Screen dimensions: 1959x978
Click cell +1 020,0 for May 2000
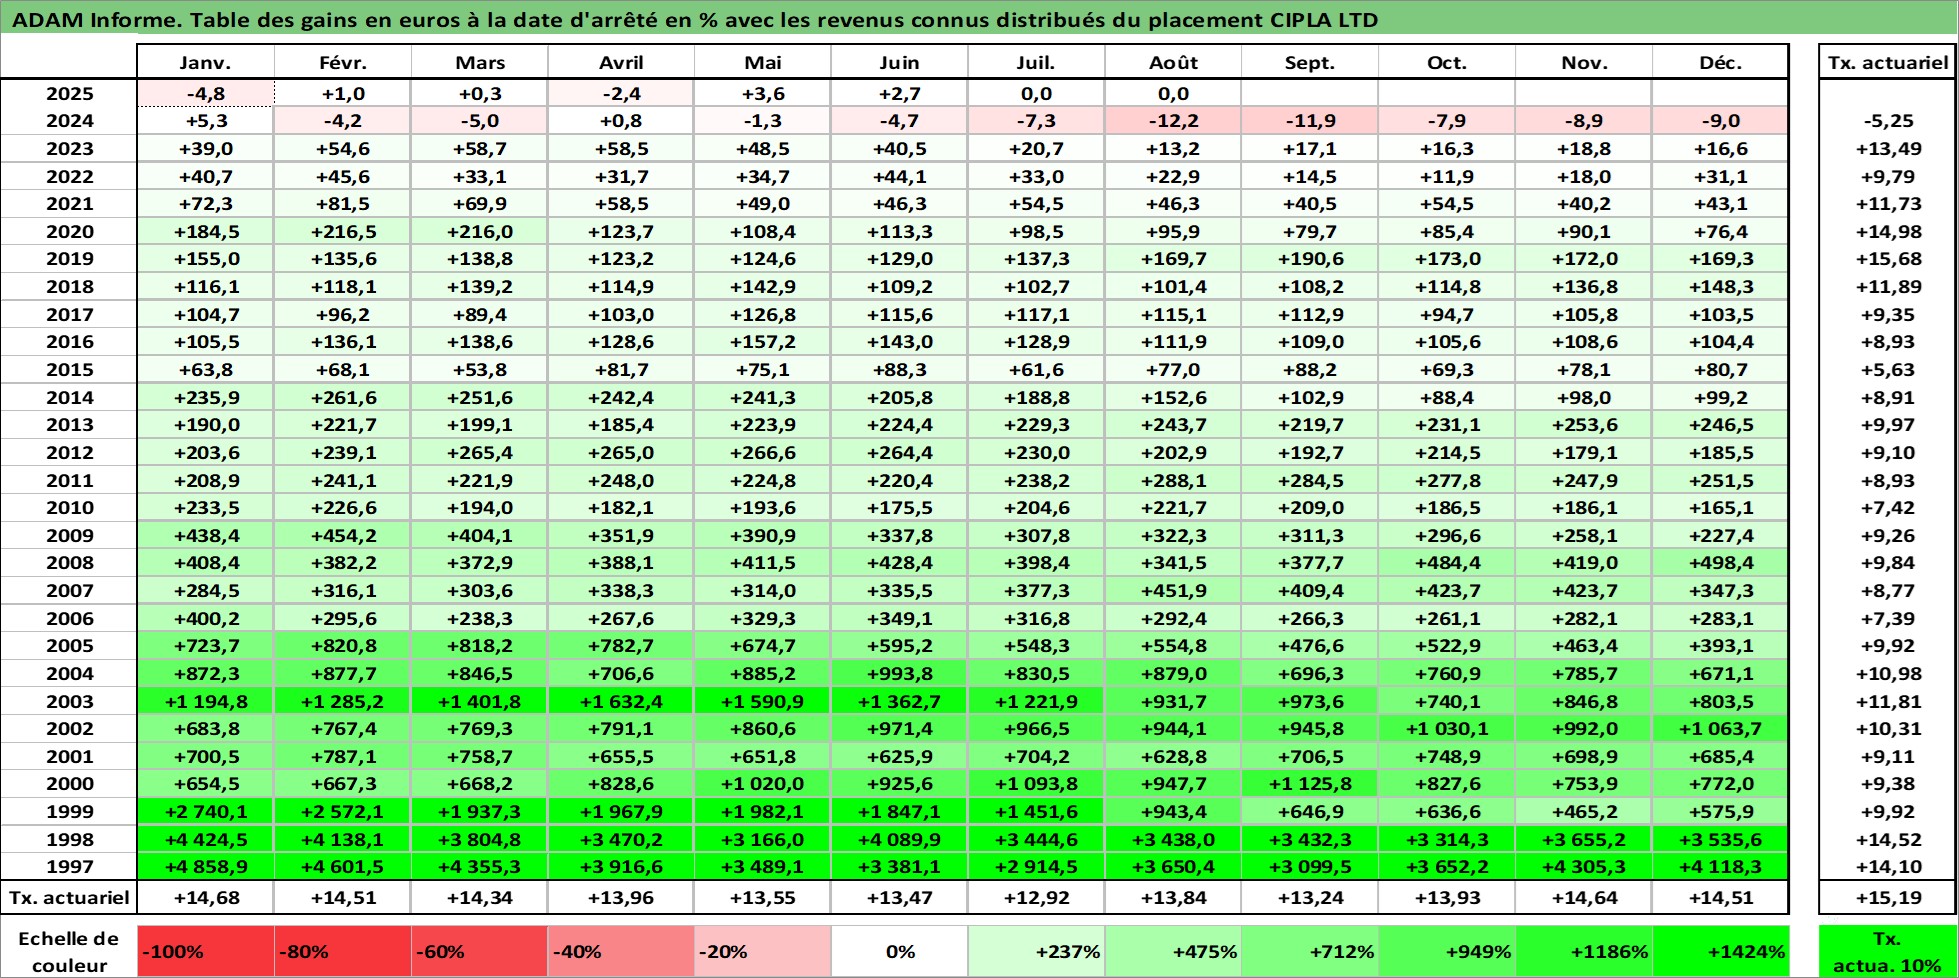[x=762, y=784]
